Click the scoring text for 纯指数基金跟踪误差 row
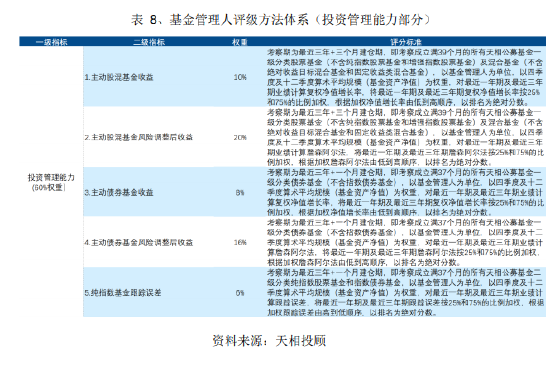 pos(405,293)
